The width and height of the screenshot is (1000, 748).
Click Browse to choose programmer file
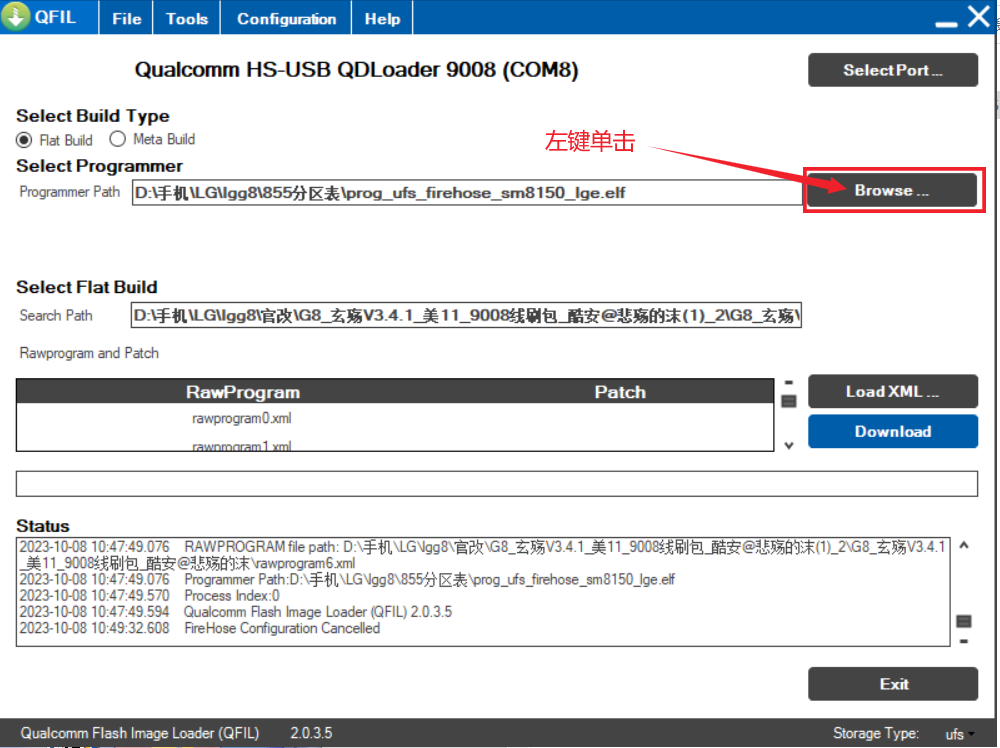[892, 190]
